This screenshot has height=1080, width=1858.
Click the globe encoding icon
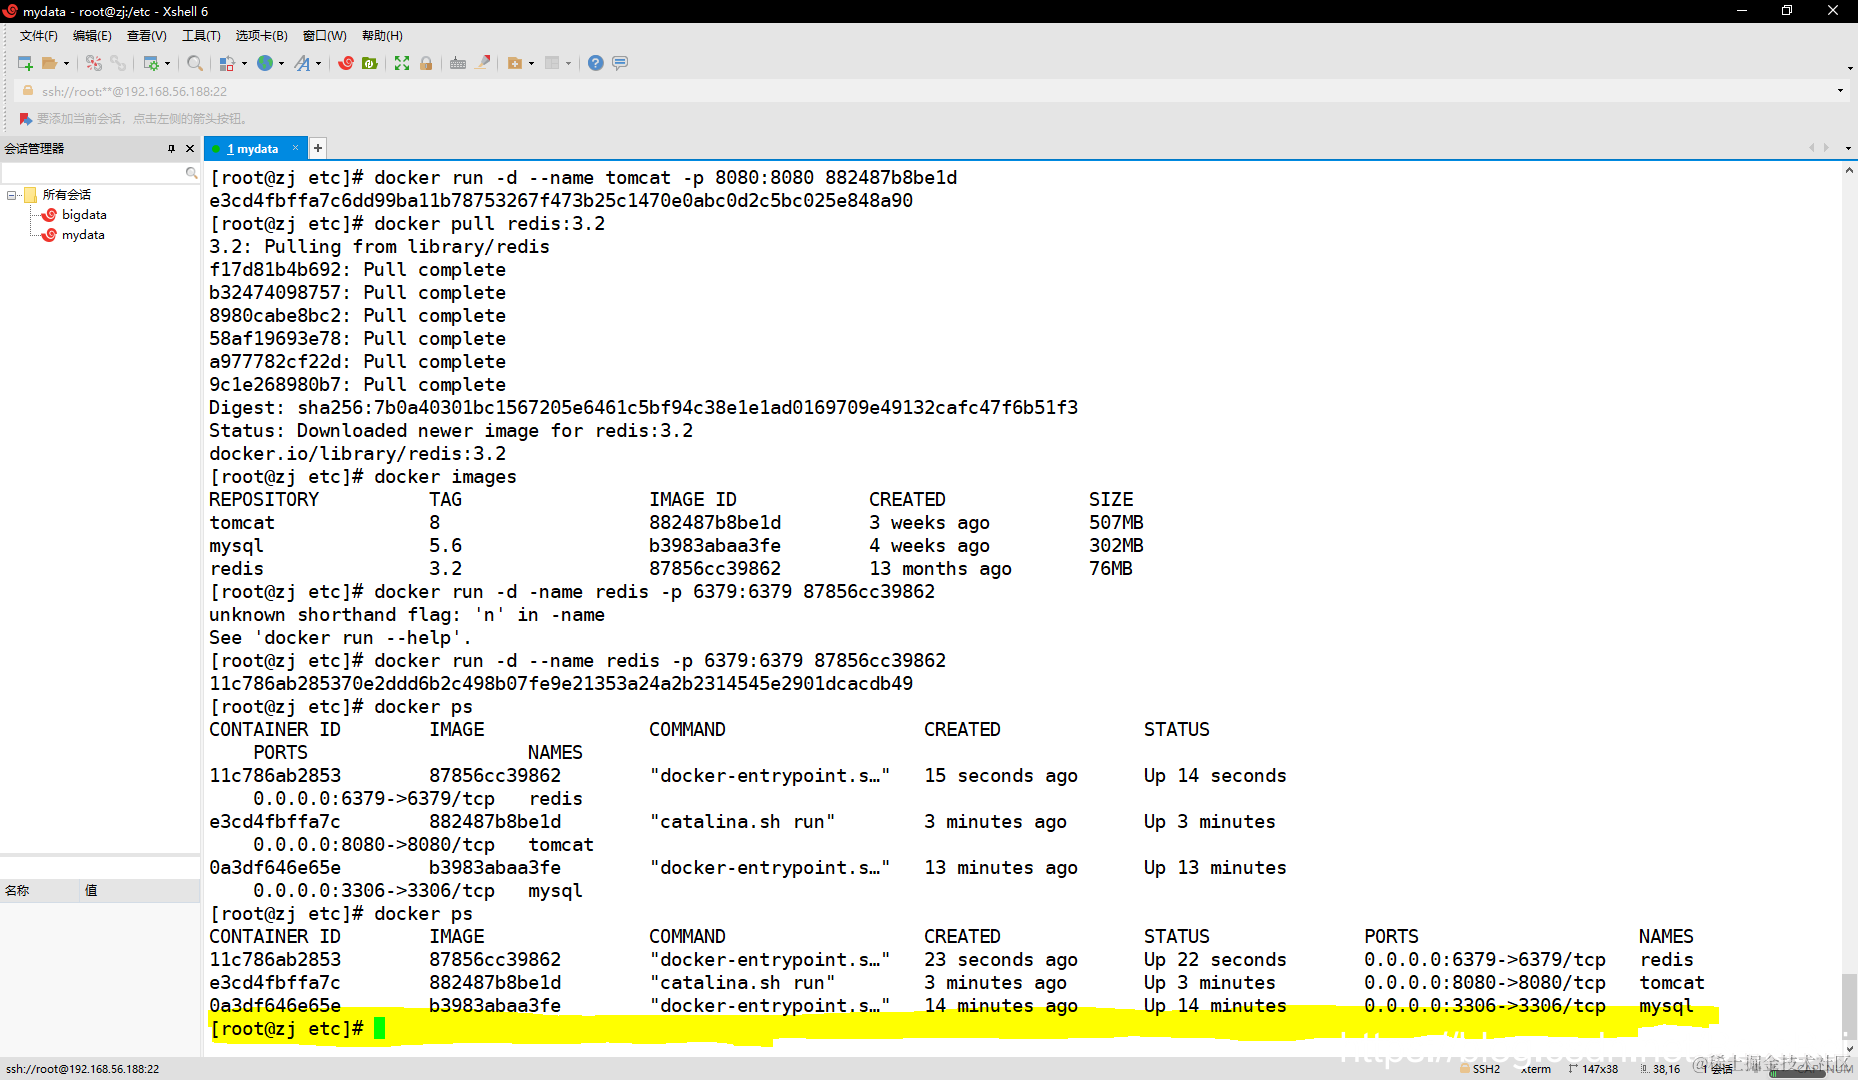pyautogui.click(x=265, y=63)
